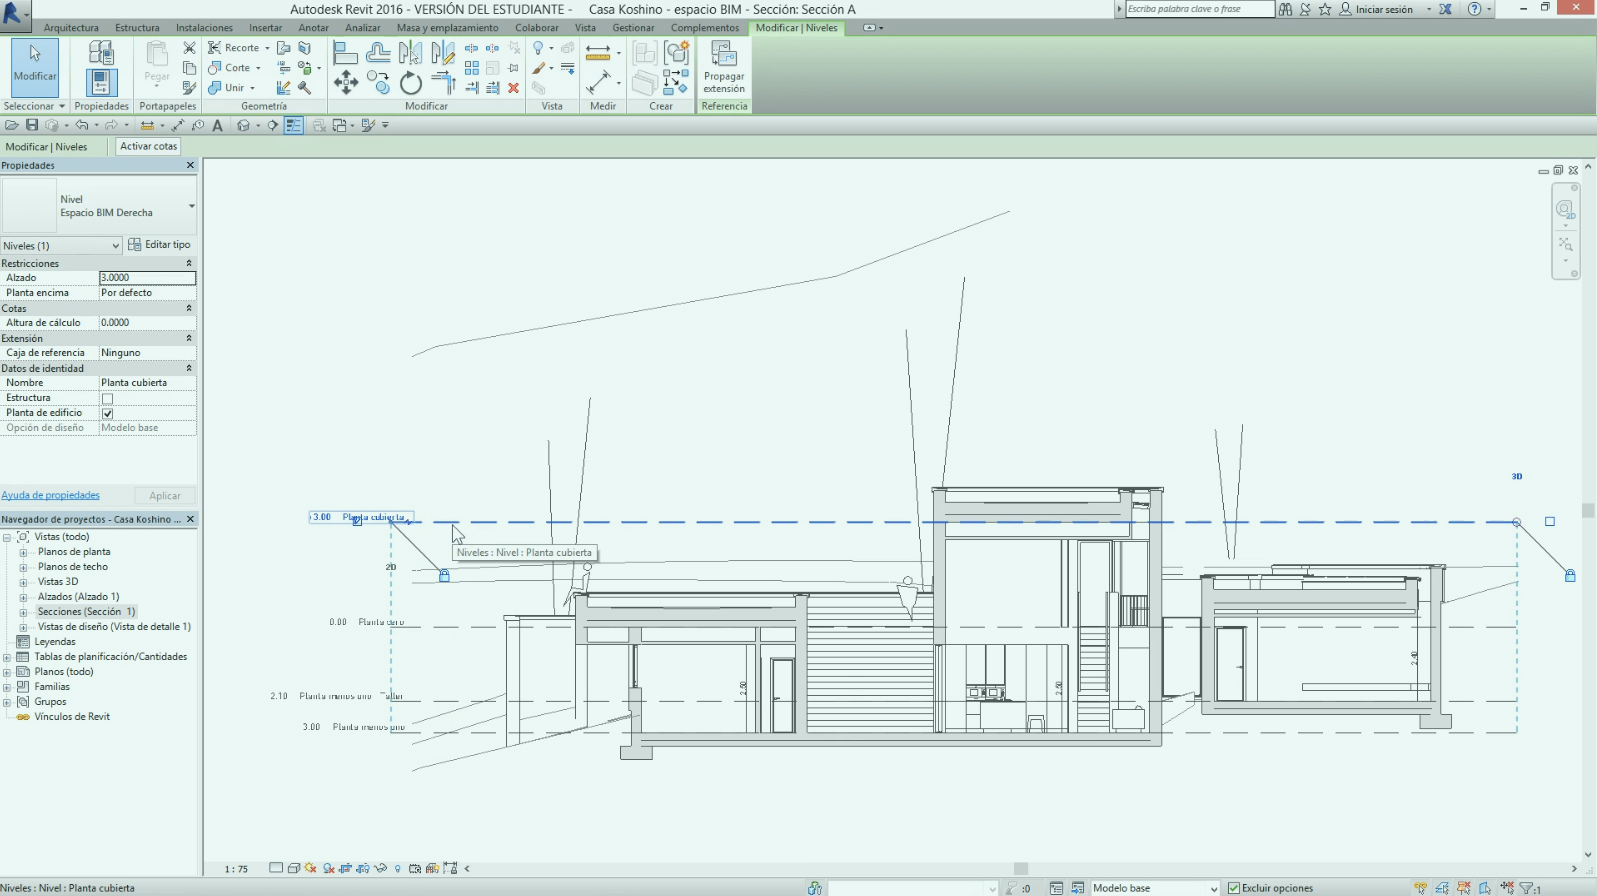Click the Propagar extensión button

[x=724, y=68]
